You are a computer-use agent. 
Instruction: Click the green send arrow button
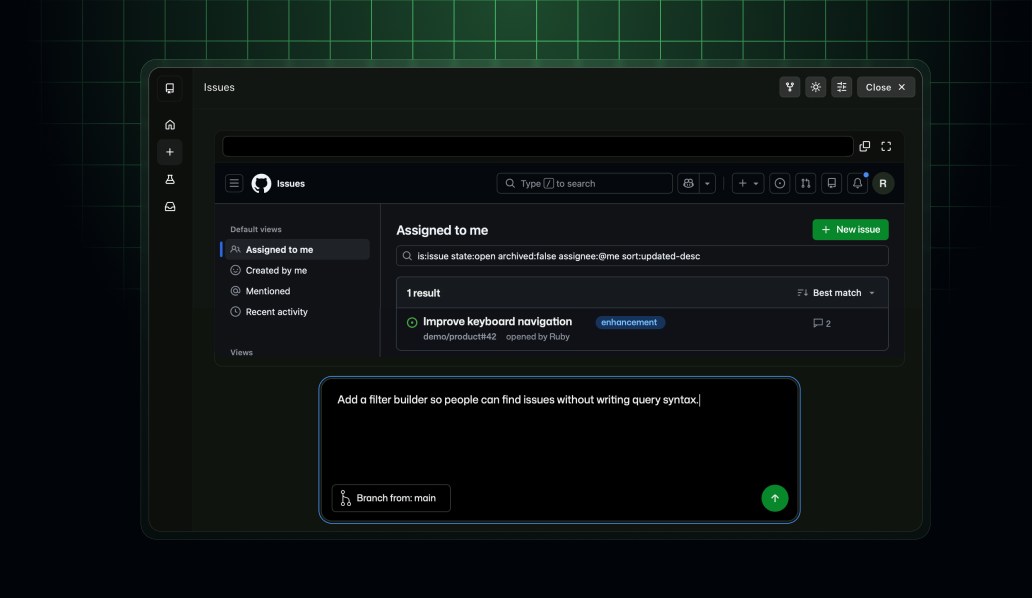coord(775,498)
